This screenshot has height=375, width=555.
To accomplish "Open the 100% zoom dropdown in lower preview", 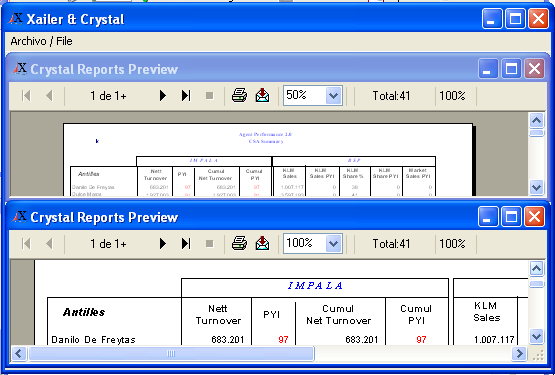I will point(333,243).
